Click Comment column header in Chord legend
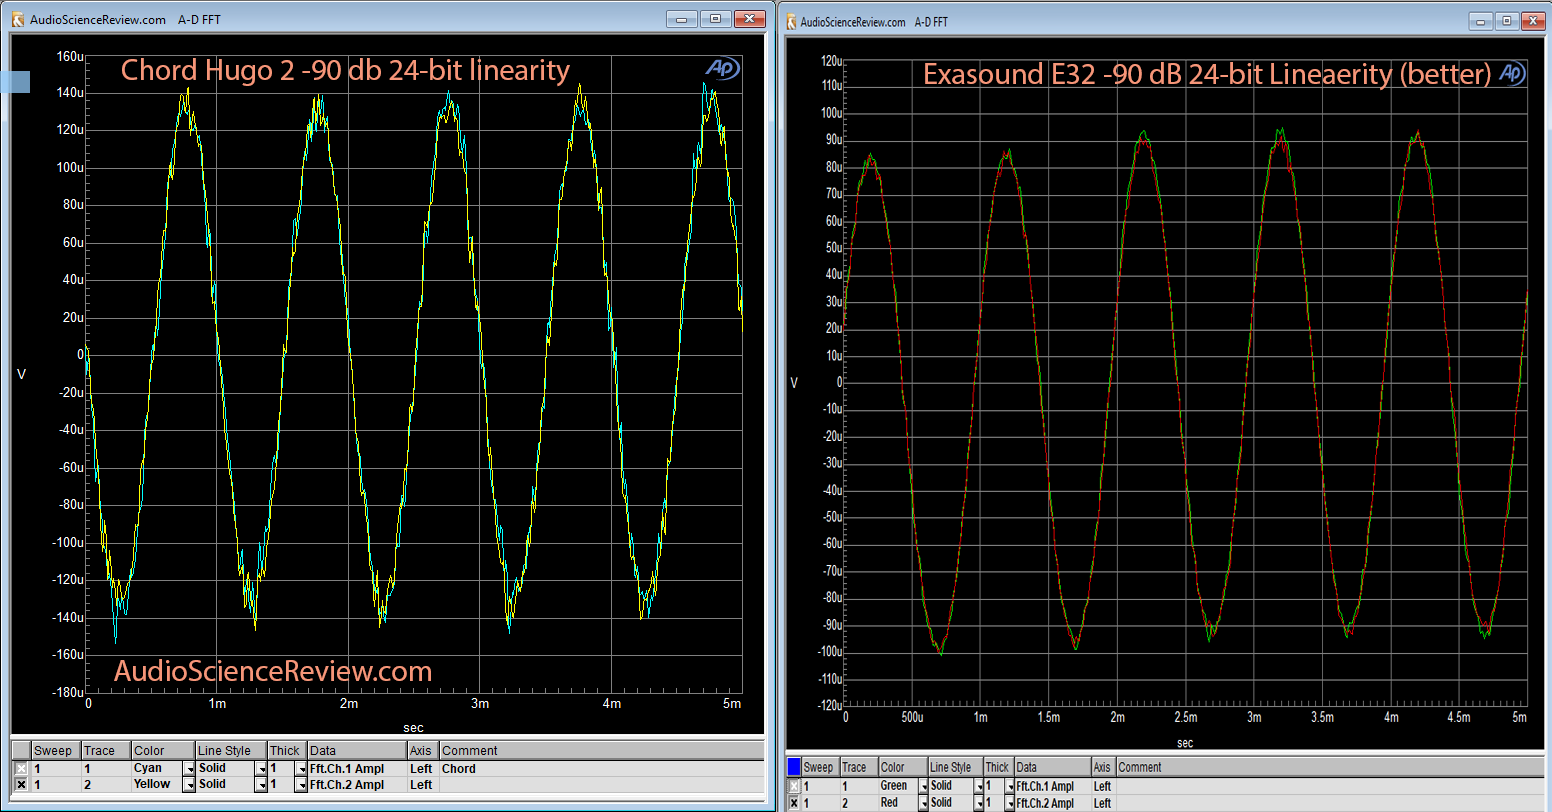Image resolution: width=1552 pixels, height=812 pixels. [x=601, y=751]
